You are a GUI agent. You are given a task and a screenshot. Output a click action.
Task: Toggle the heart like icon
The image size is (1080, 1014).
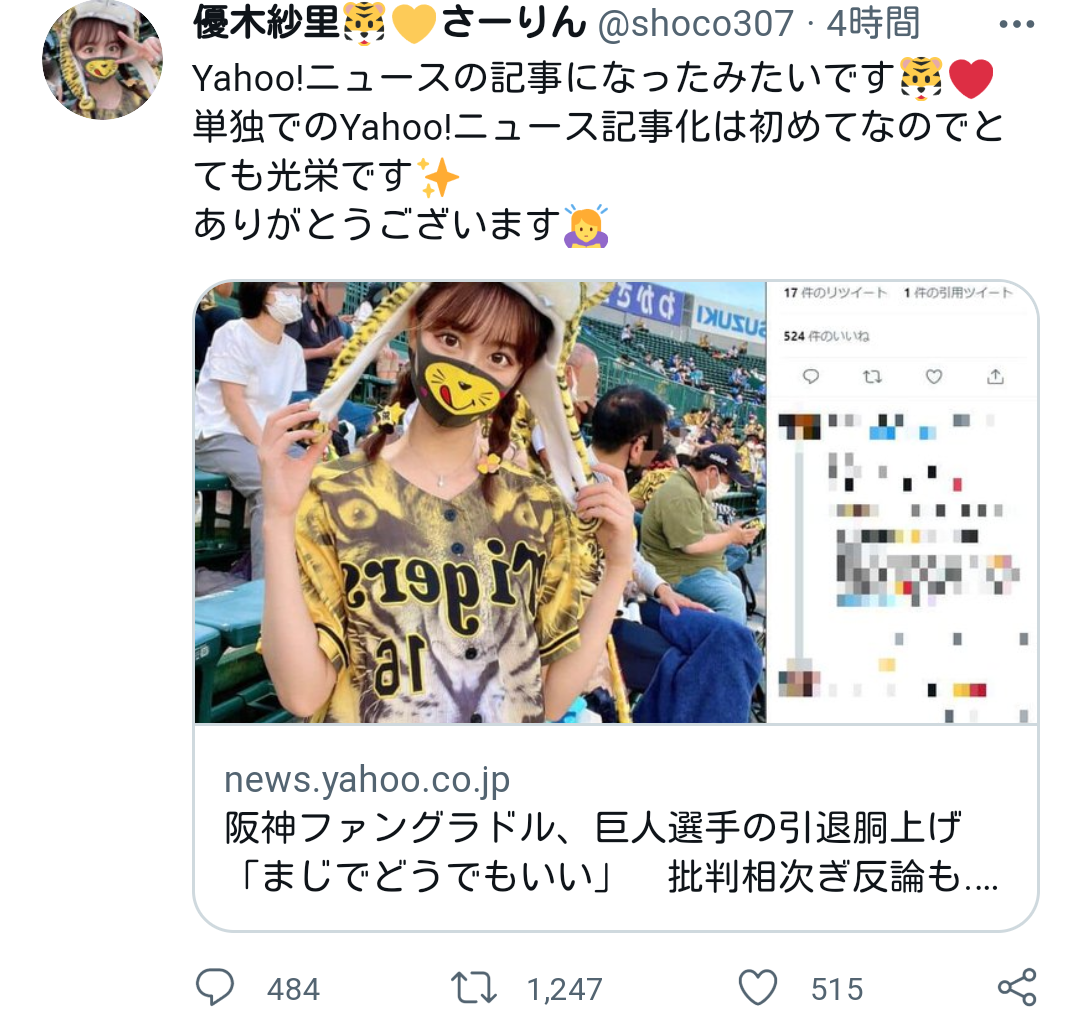coord(758,987)
